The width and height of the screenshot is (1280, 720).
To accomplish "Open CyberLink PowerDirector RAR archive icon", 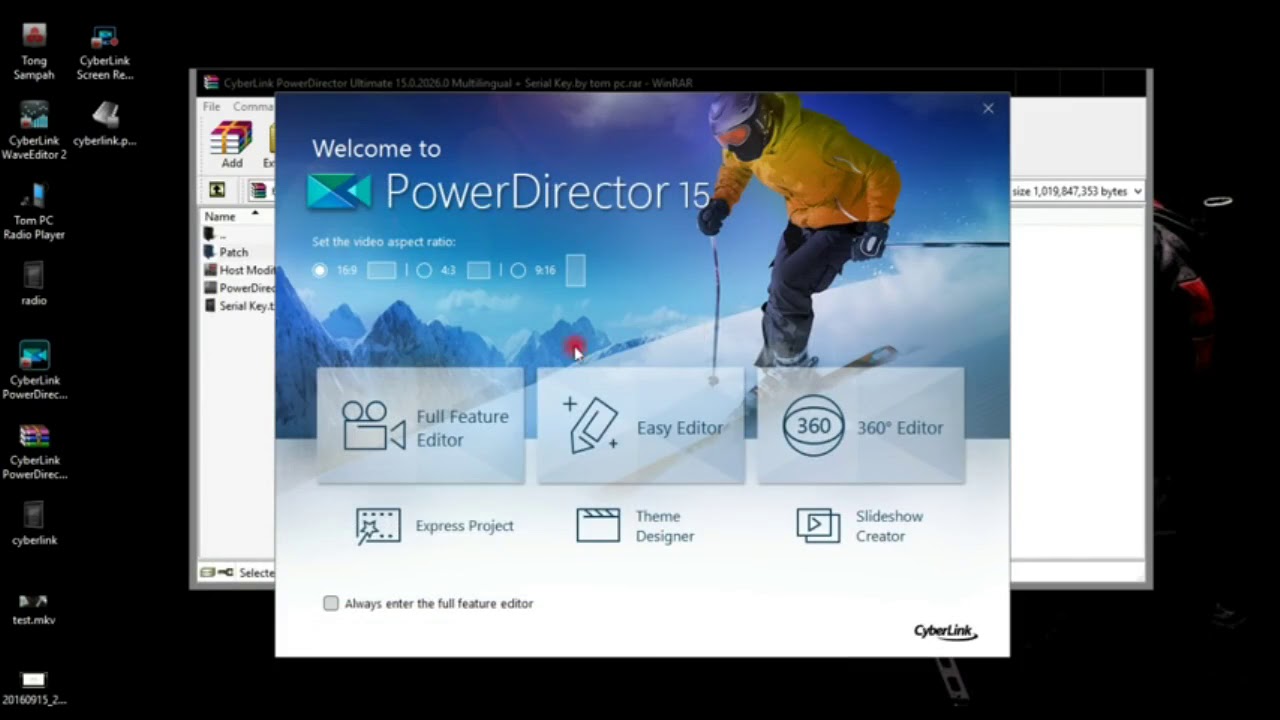I will click(x=34, y=451).
